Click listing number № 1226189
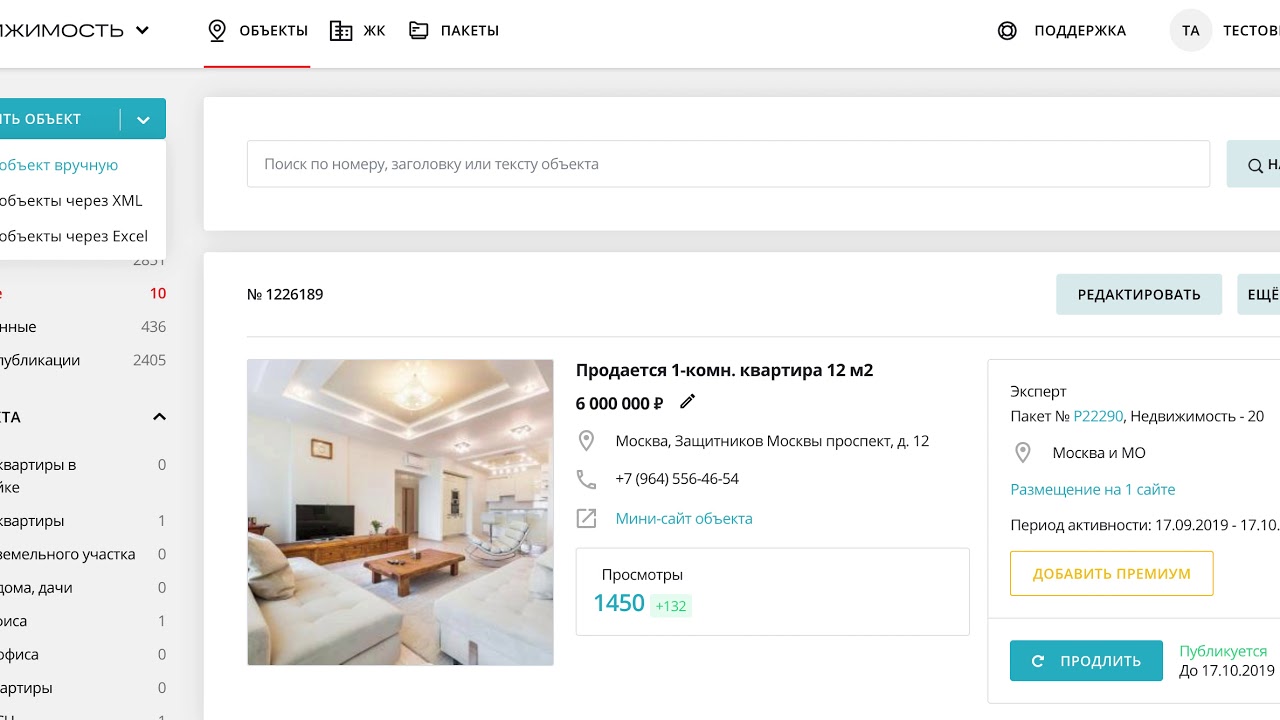Image resolution: width=1280 pixels, height=720 pixels. point(285,294)
